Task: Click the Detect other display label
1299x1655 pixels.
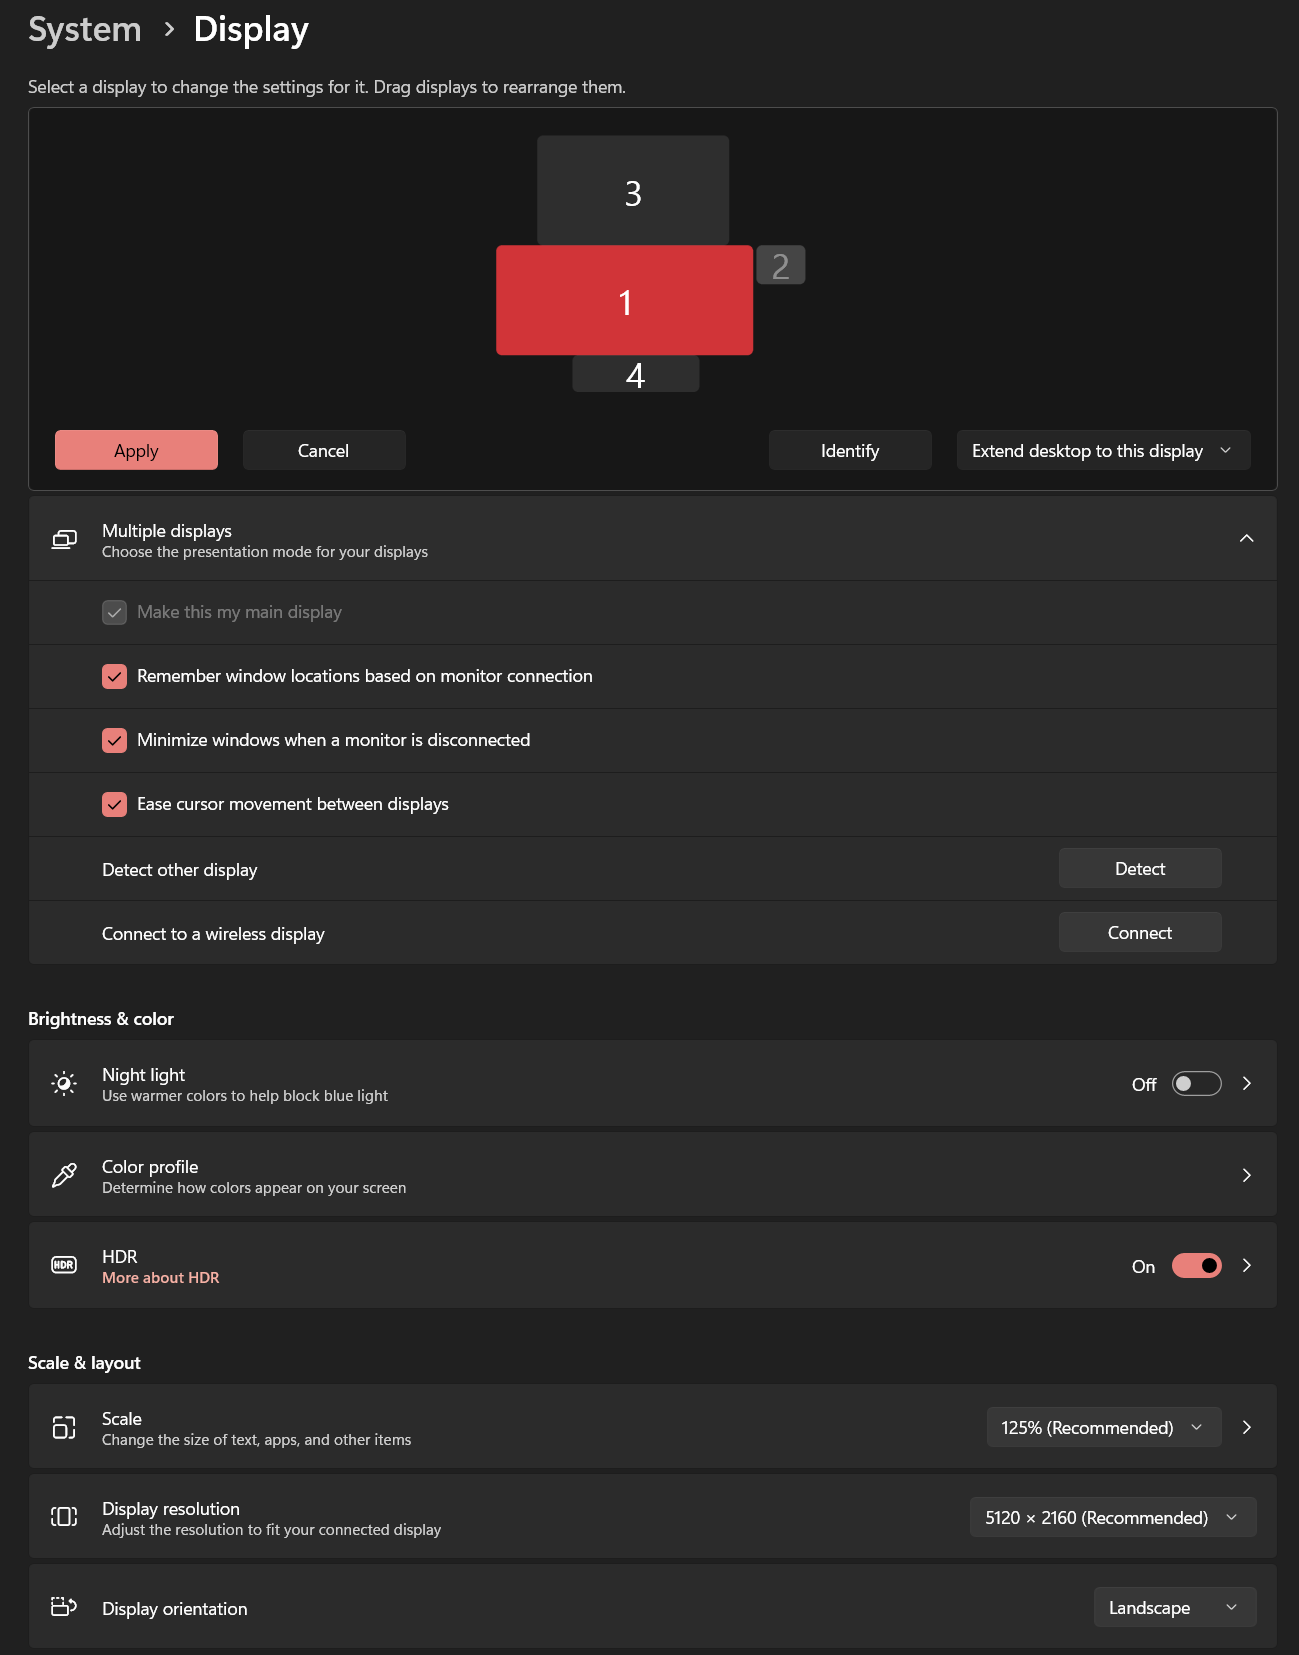Action: click(x=180, y=870)
